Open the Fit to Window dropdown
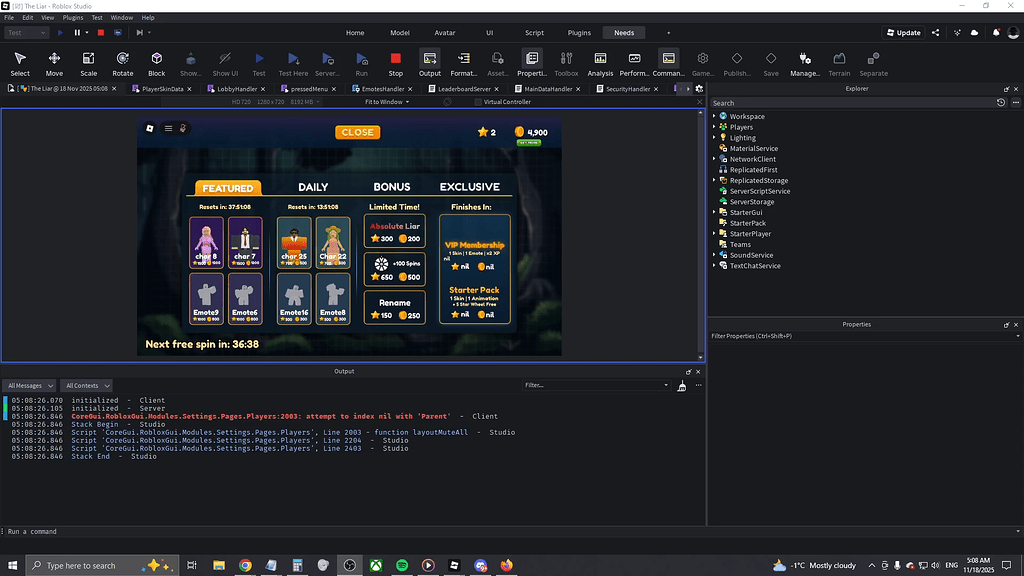The image size is (1024, 576). (385, 101)
